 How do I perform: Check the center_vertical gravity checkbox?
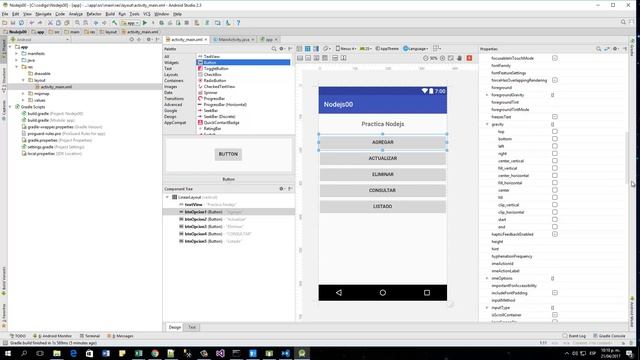[x=555, y=161]
